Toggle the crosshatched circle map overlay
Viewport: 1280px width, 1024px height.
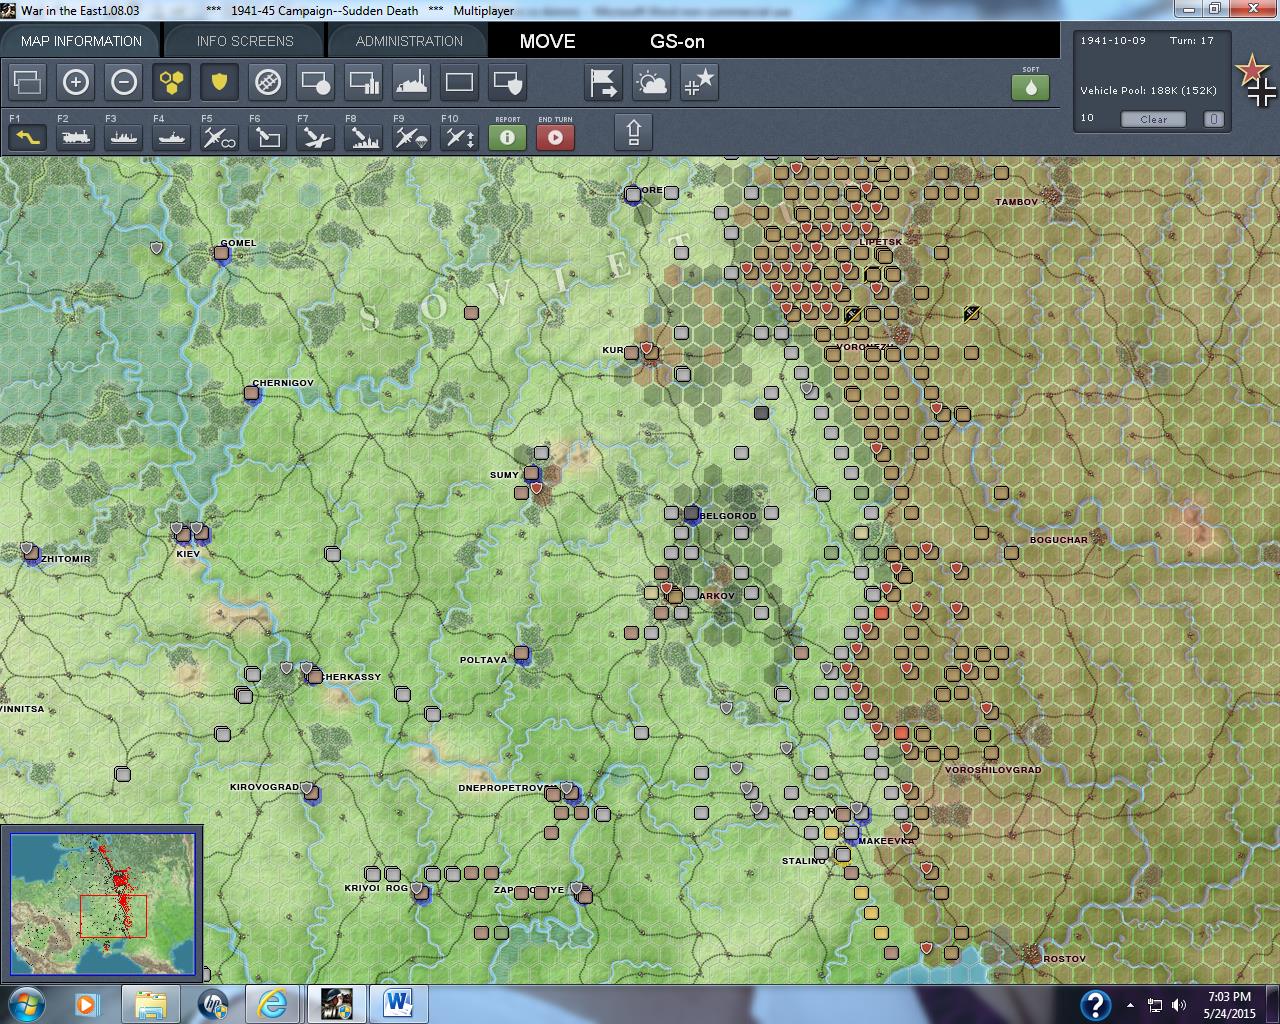click(x=267, y=82)
